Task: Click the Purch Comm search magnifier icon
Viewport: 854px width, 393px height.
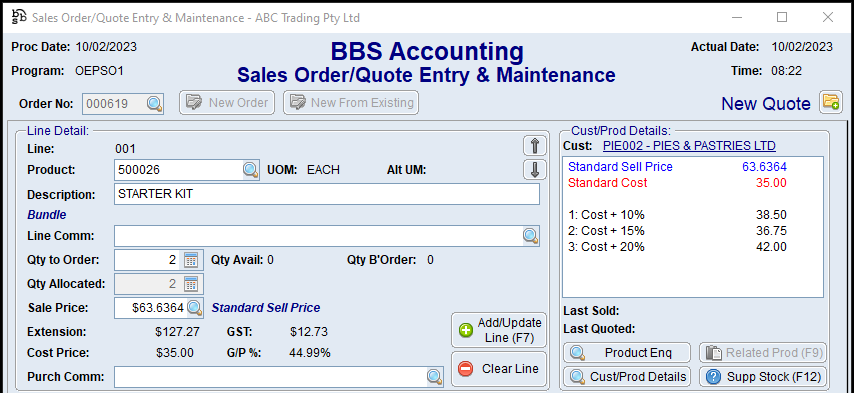Action: click(x=435, y=377)
